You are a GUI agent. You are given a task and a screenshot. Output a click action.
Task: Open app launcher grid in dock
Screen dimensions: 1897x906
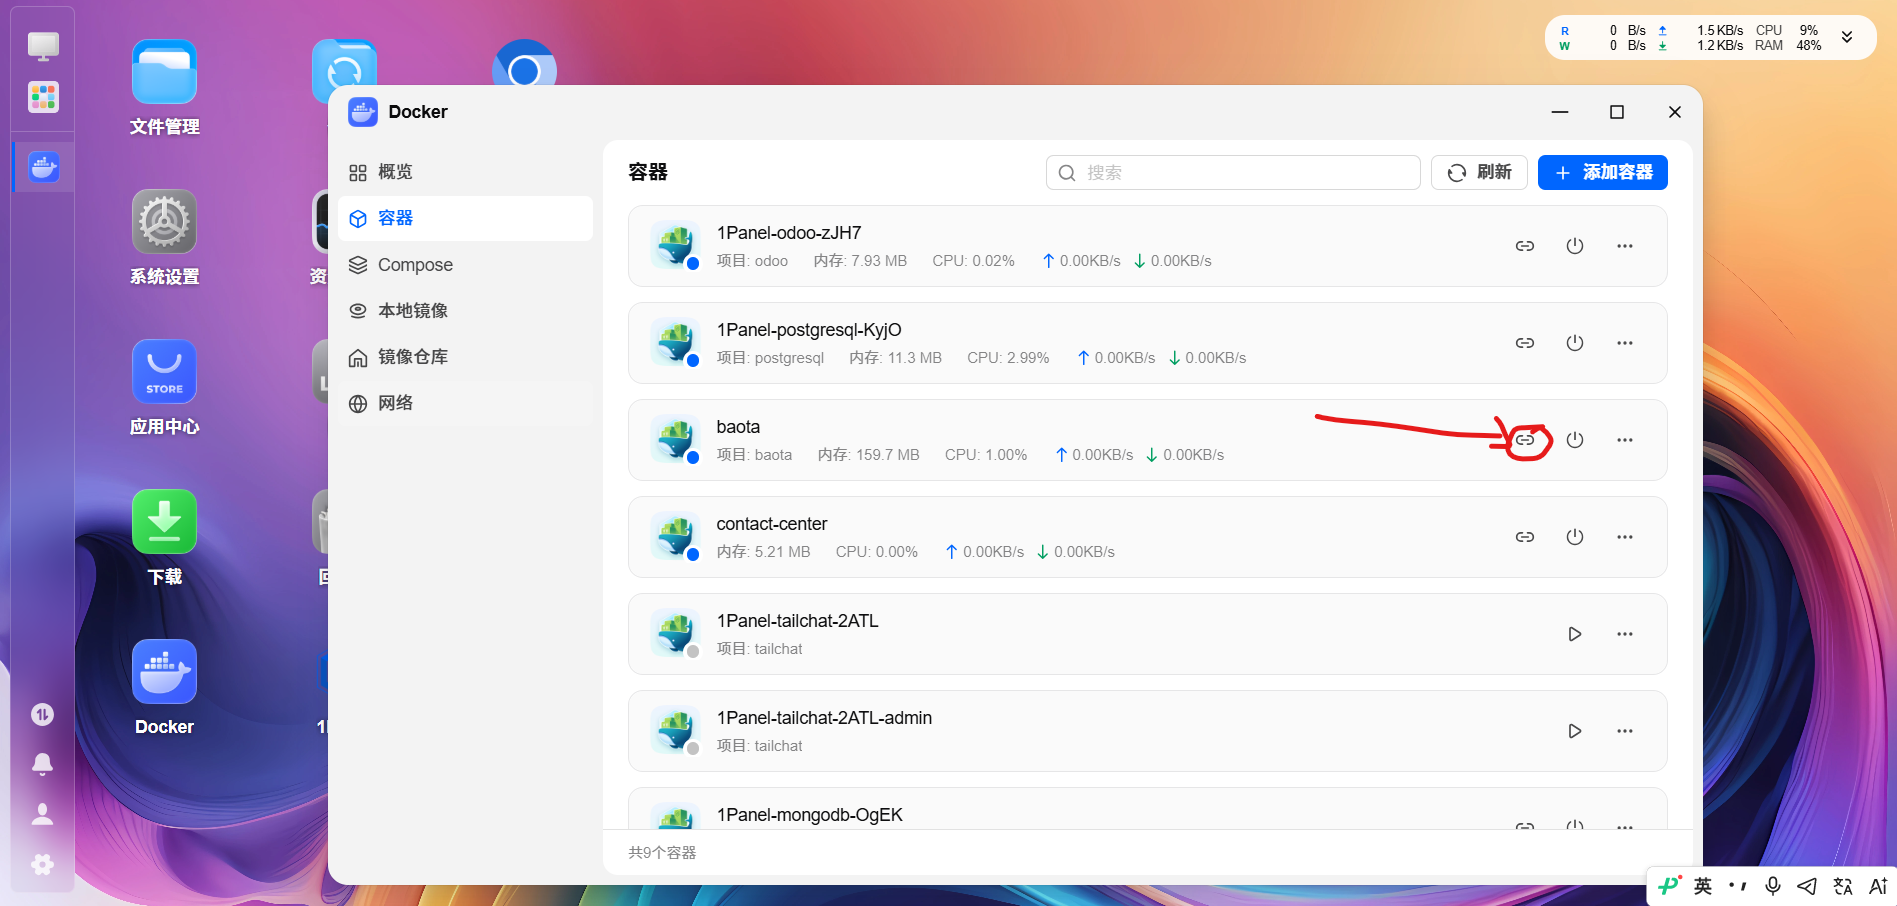click(43, 97)
